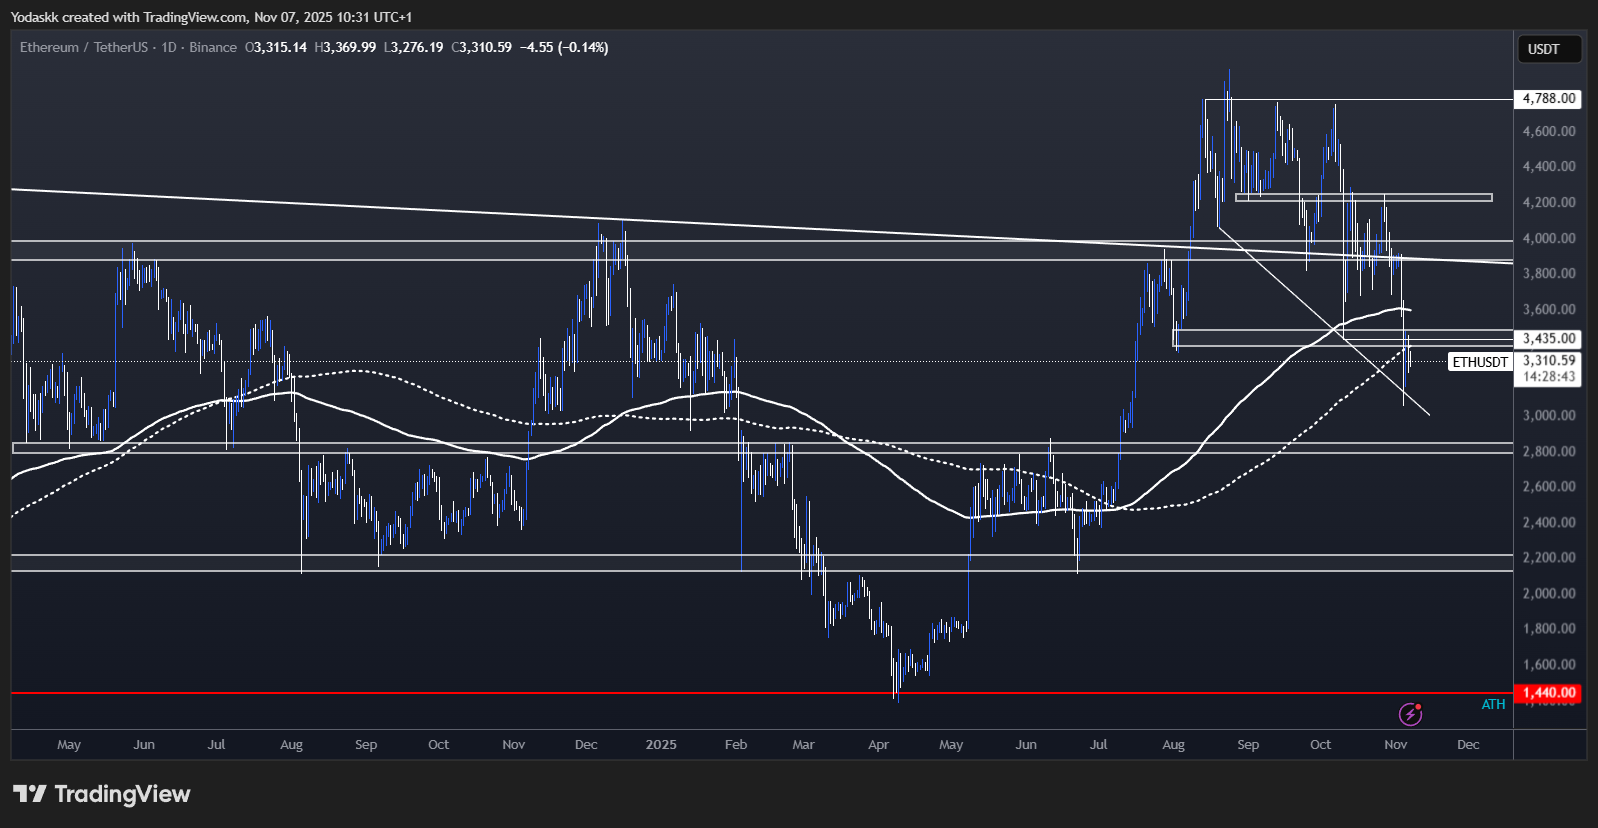
Task: Select the 3,435.00 price level label
Action: (x=1548, y=339)
